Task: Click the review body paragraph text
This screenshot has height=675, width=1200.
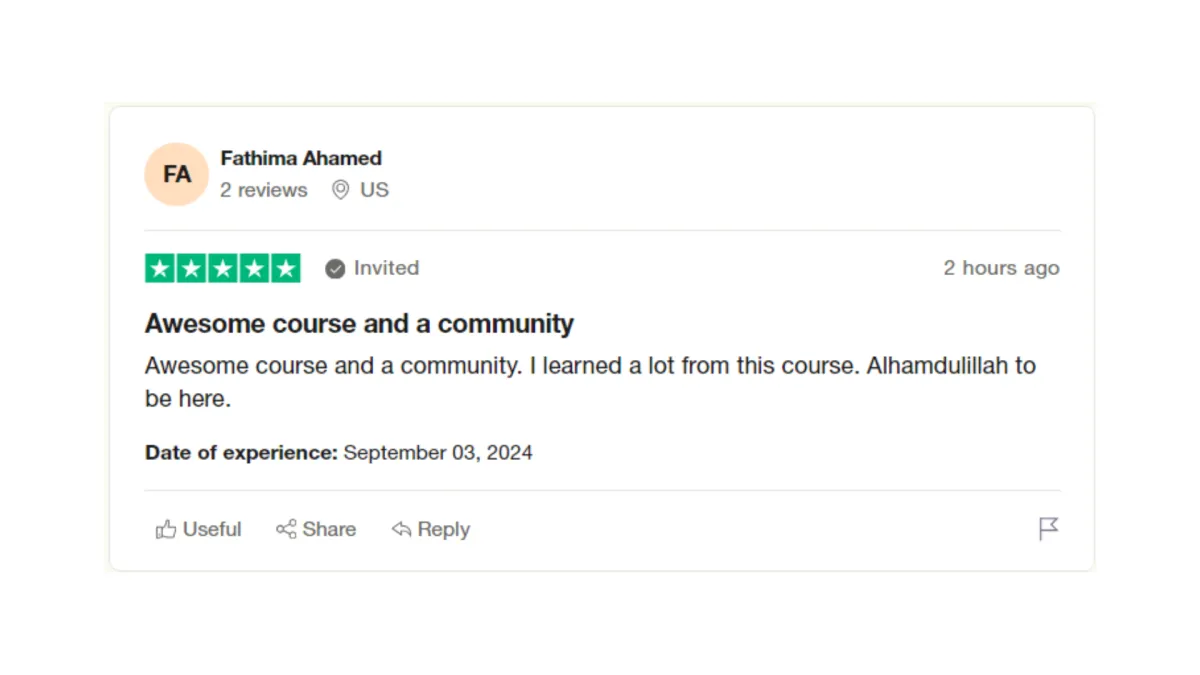Action: [x=590, y=382]
